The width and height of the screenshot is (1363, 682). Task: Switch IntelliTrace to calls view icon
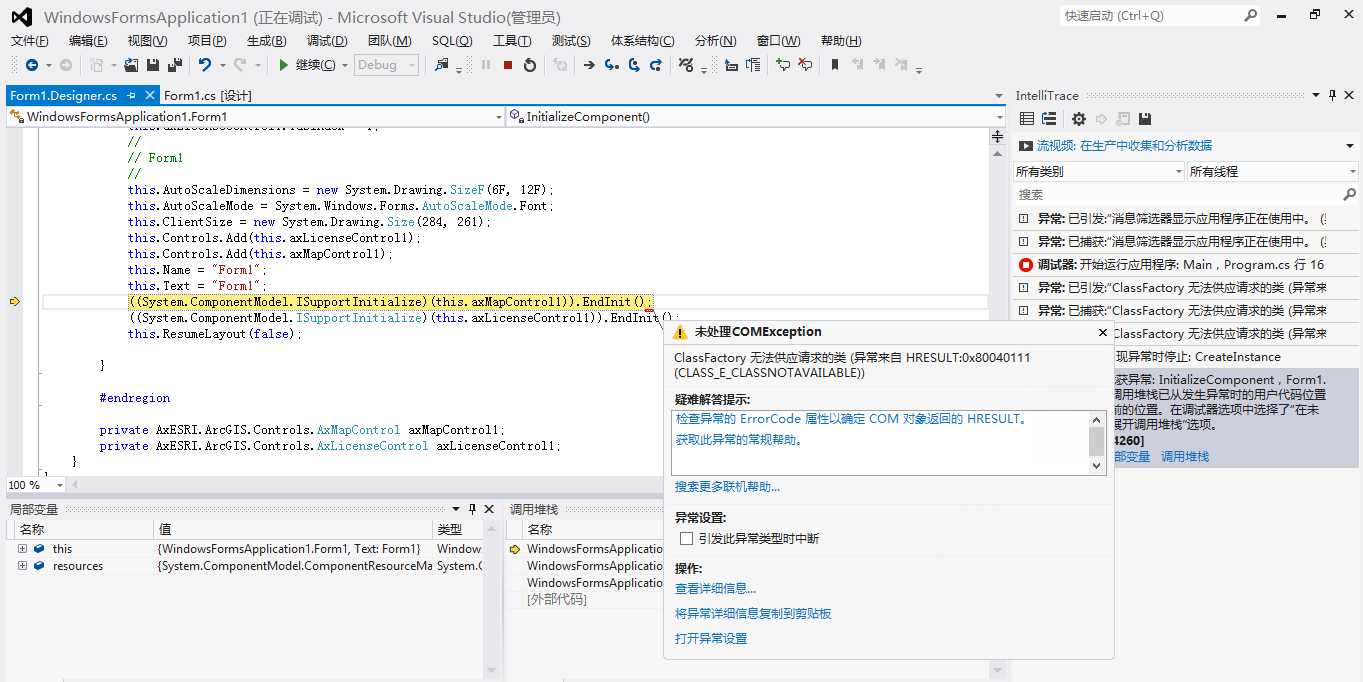coord(1049,119)
